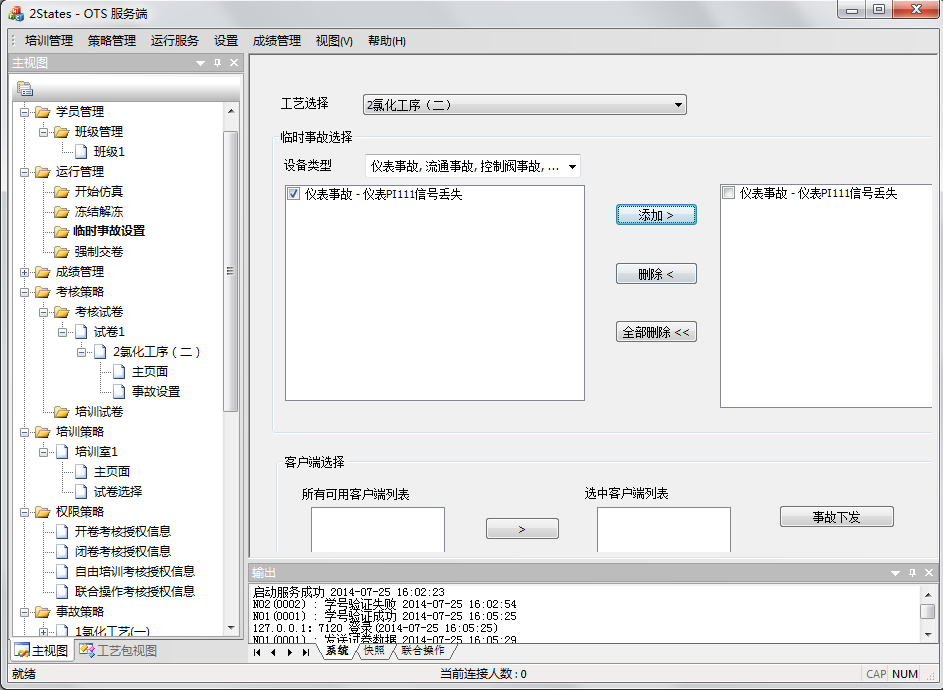
Task: Click the folder icon beside 开始仿真
Action: (x=61, y=192)
